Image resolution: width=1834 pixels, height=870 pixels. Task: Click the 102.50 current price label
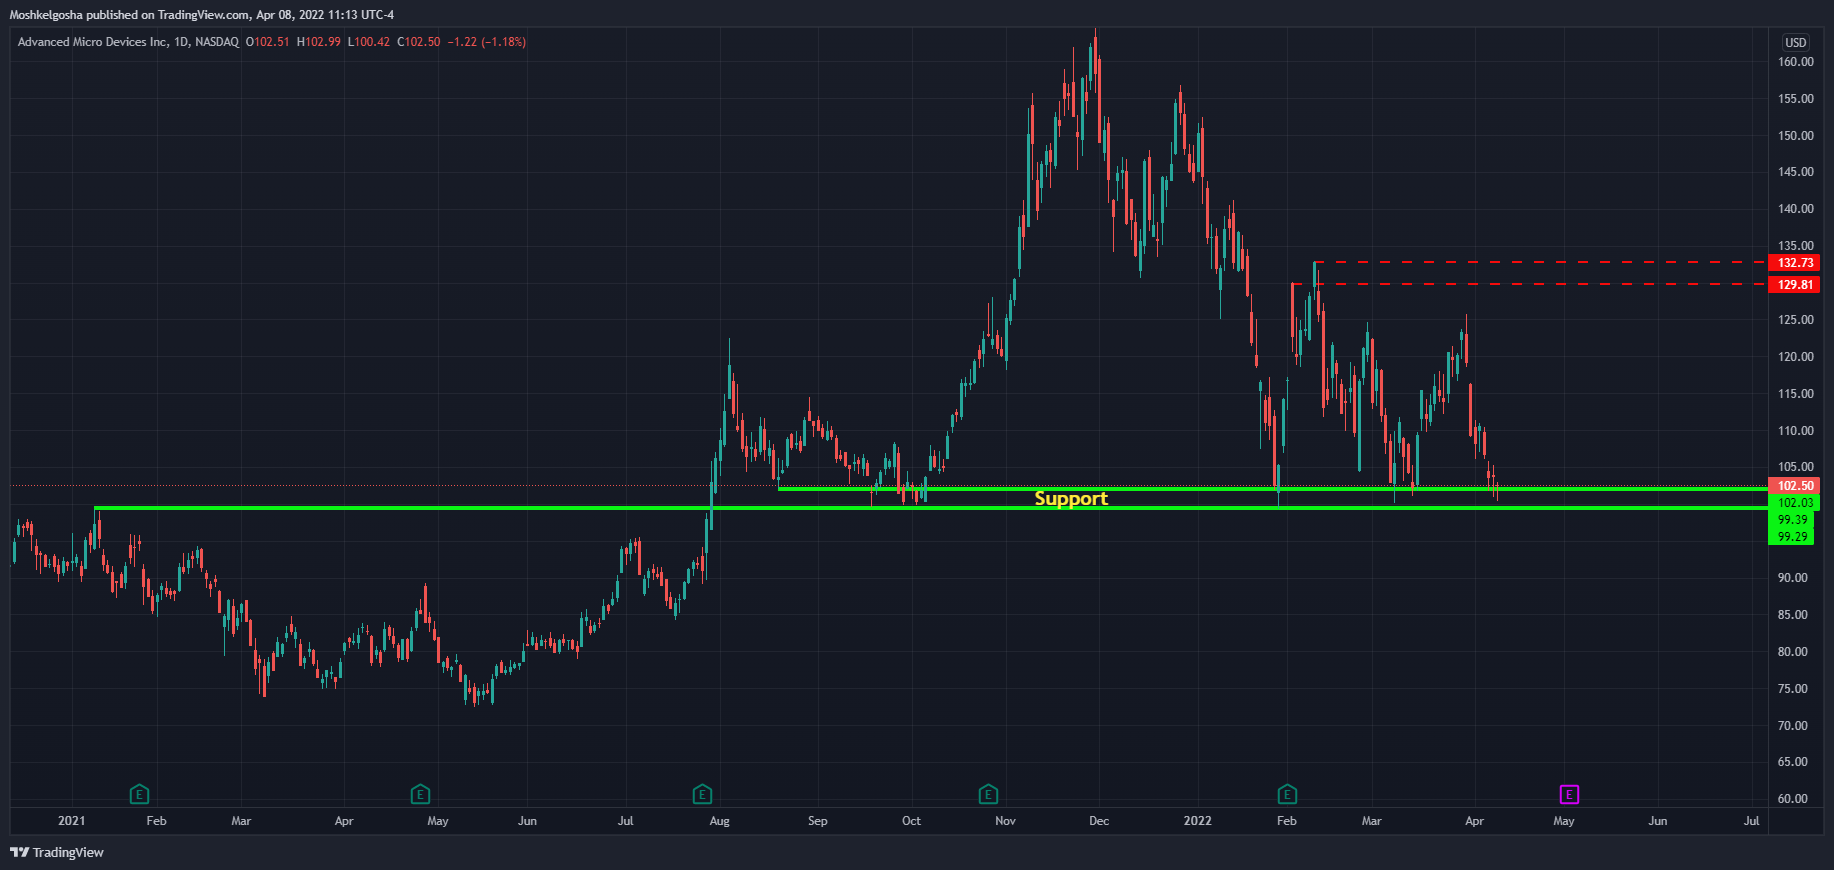(x=1796, y=486)
